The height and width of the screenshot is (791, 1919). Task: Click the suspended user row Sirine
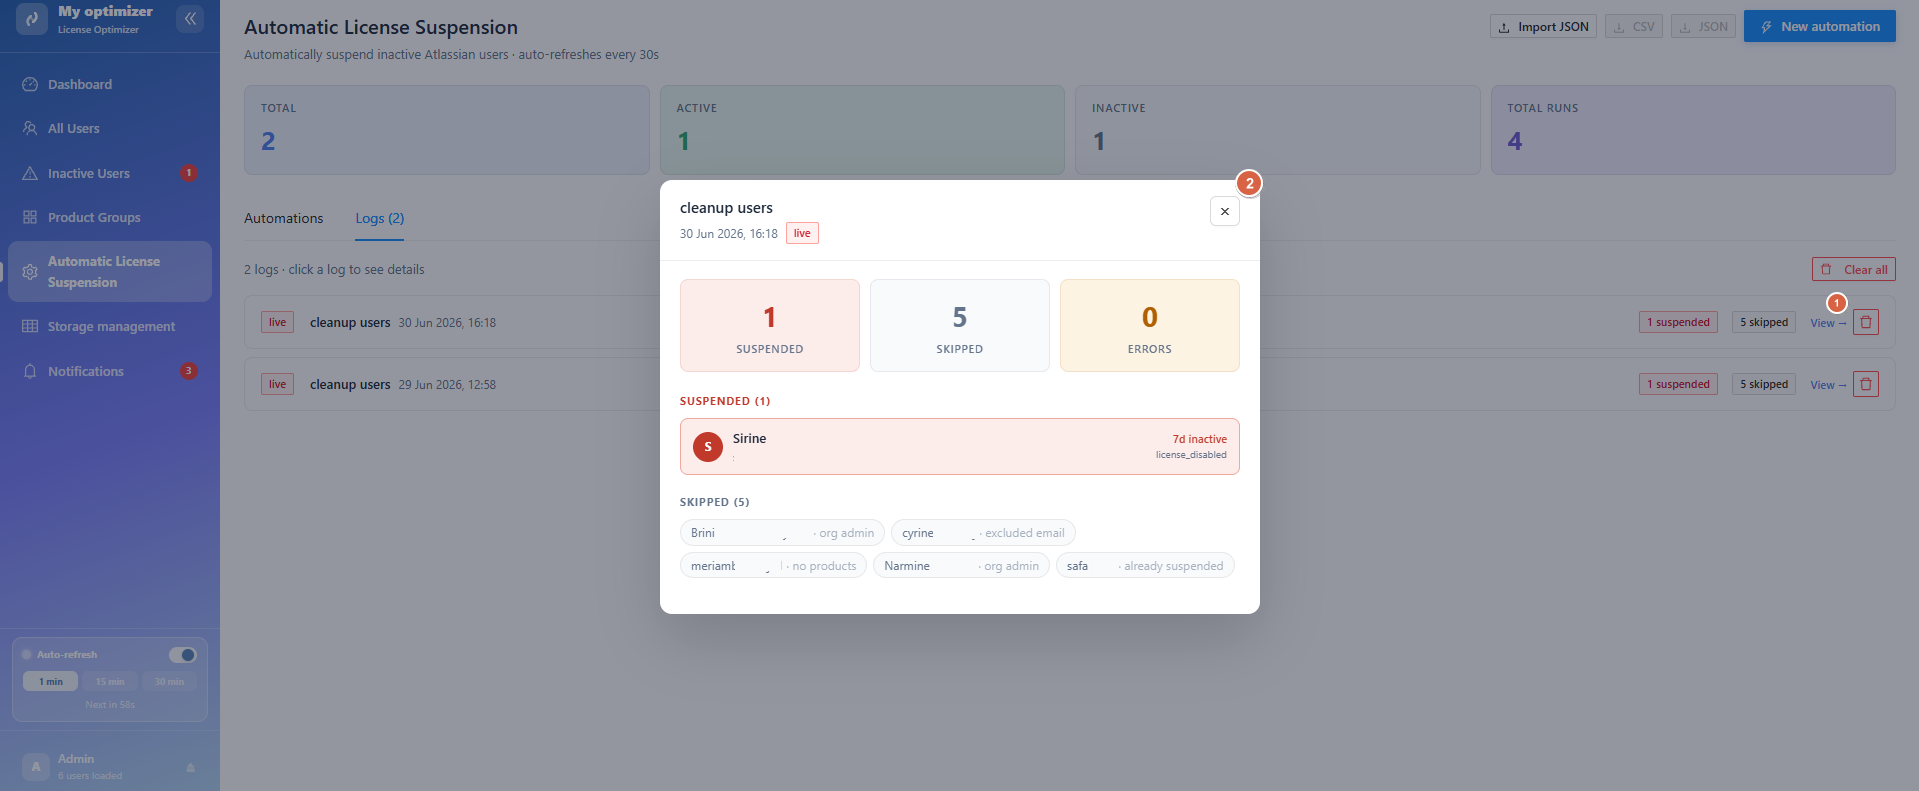(960, 446)
